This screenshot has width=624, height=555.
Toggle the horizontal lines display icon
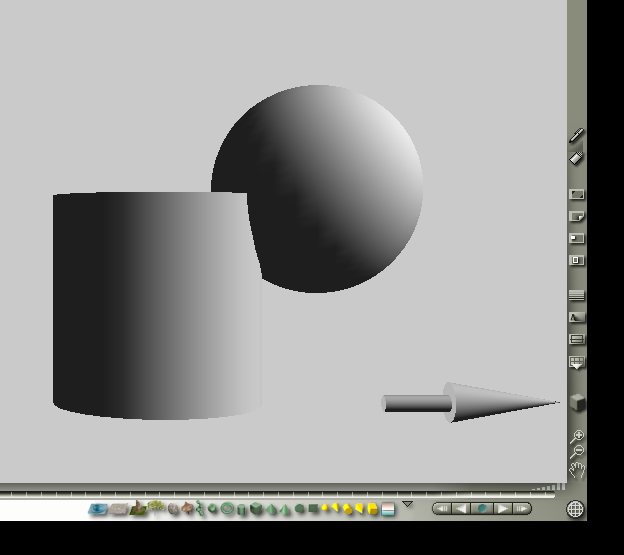pyautogui.click(x=577, y=295)
